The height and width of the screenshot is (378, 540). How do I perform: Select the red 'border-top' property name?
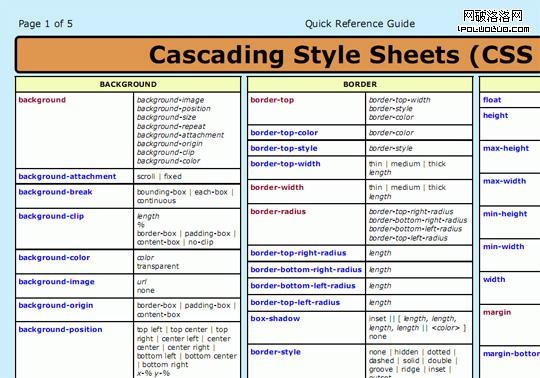click(x=272, y=100)
